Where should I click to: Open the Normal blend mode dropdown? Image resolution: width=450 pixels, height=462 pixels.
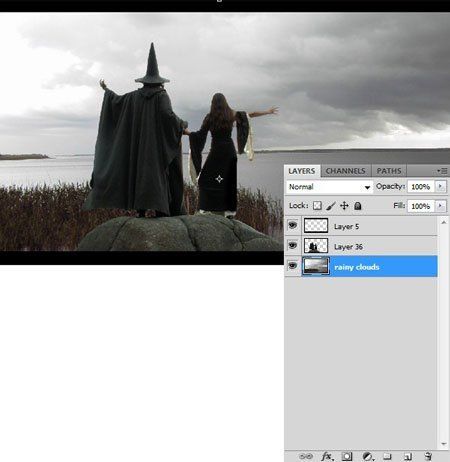(x=329, y=187)
